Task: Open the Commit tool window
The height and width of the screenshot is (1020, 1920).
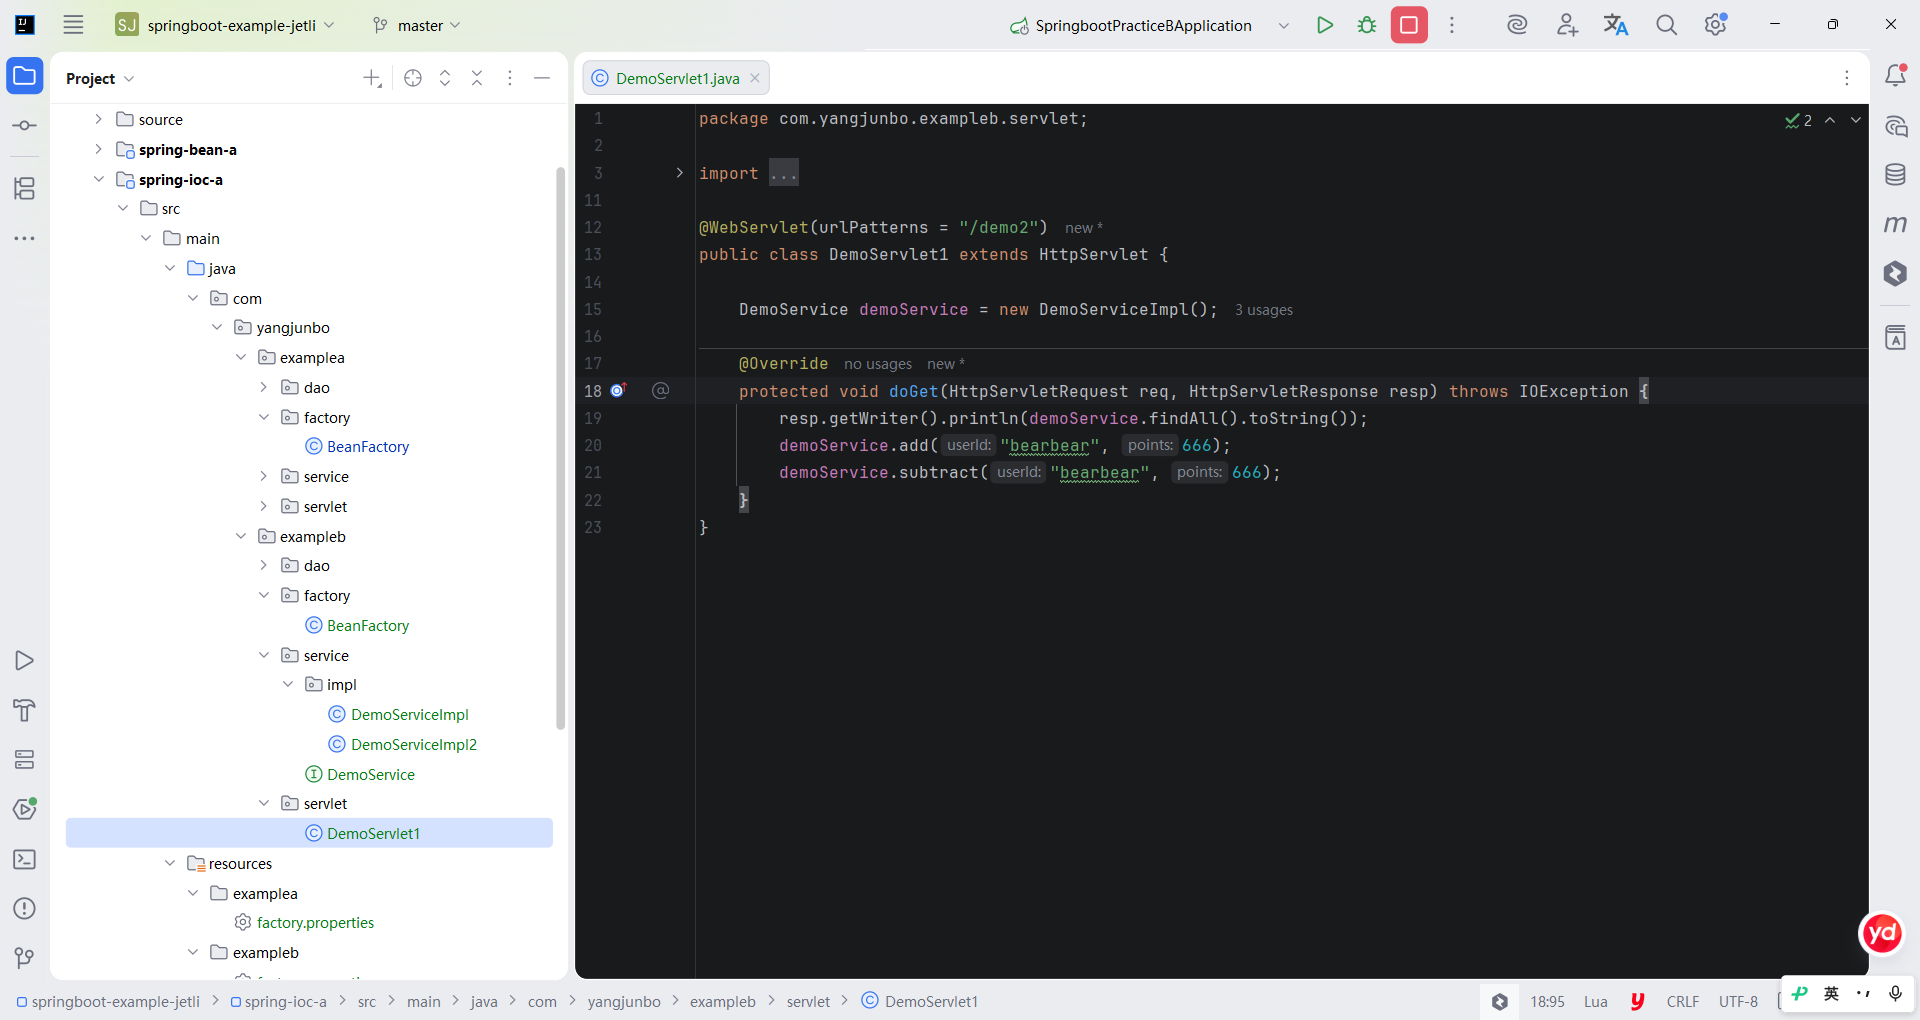Action: coord(25,126)
